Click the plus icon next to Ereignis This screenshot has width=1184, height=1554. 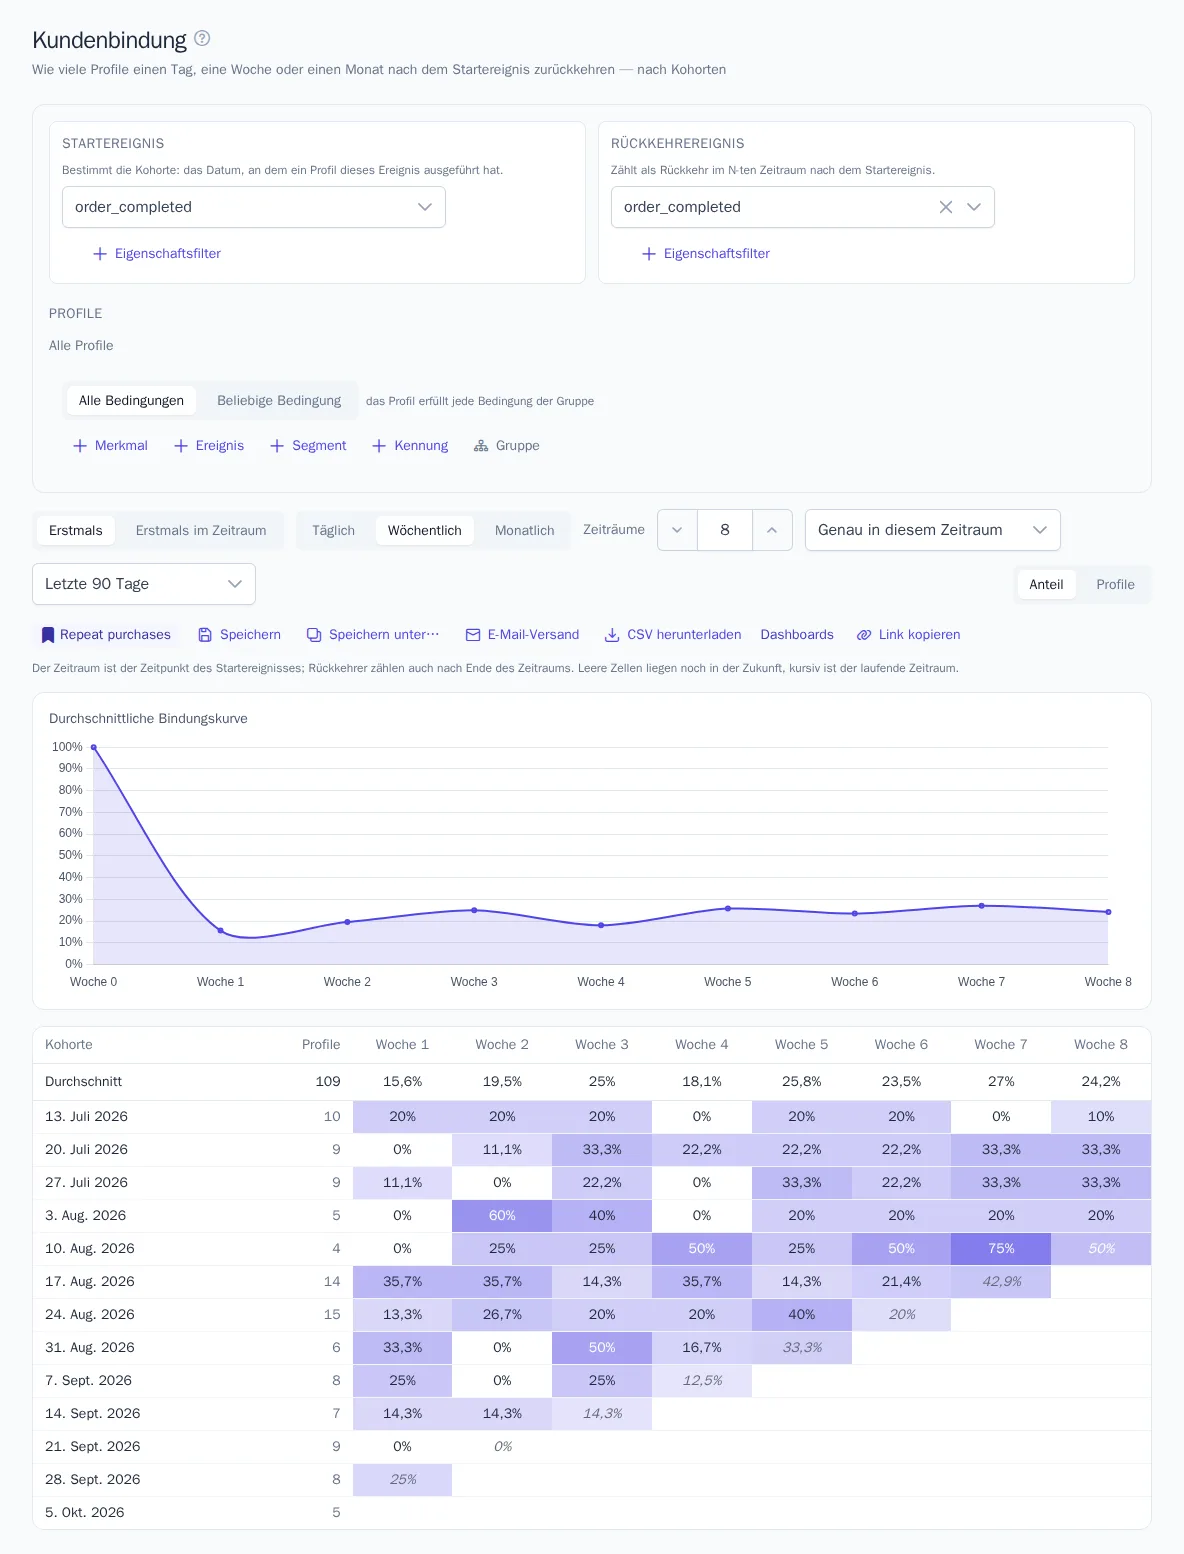(x=181, y=446)
